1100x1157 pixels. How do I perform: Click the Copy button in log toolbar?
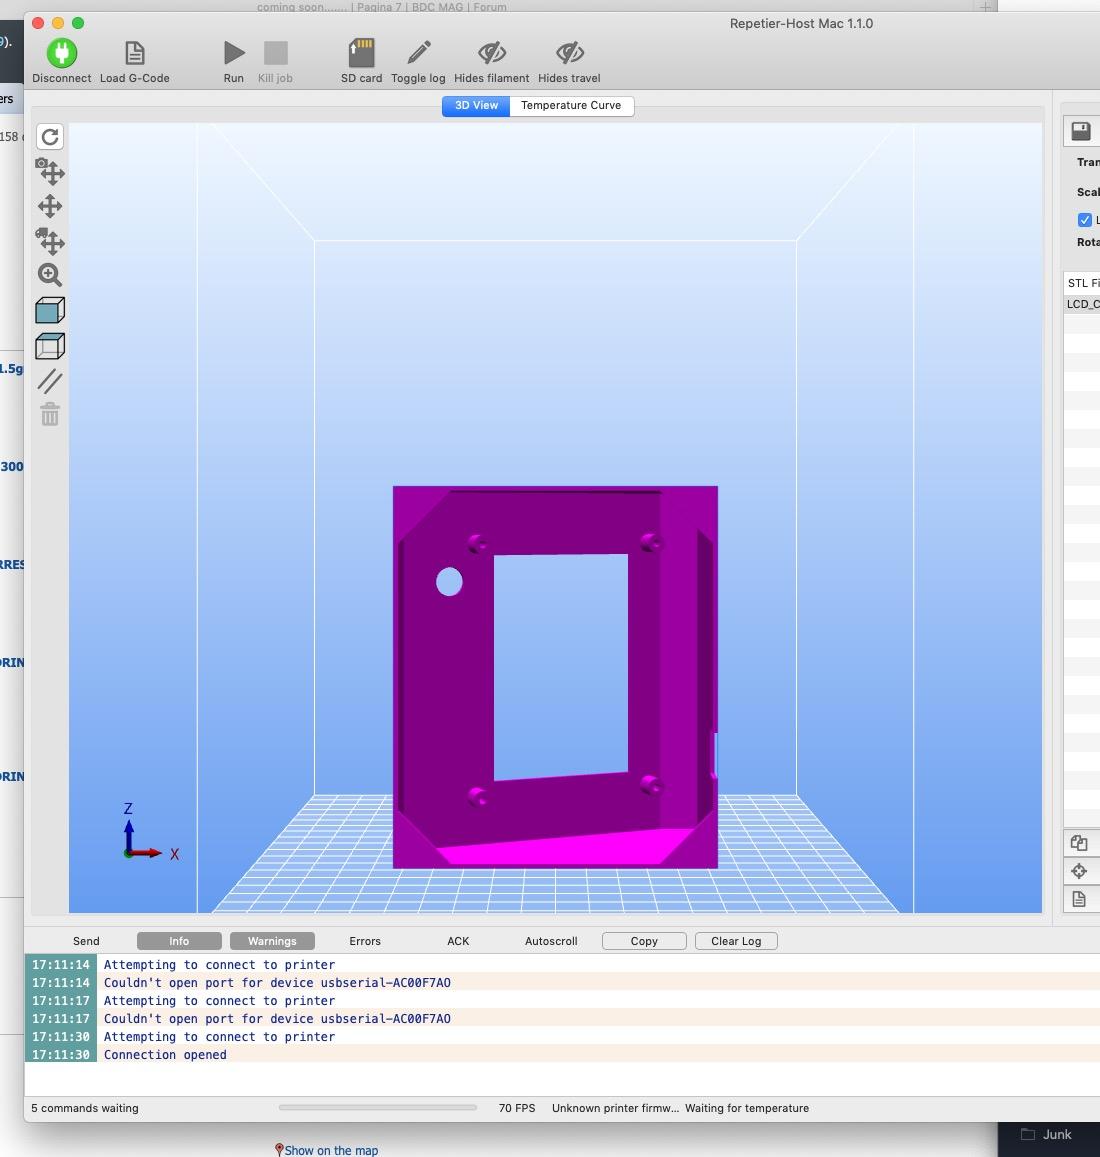(x=644, y=941)
